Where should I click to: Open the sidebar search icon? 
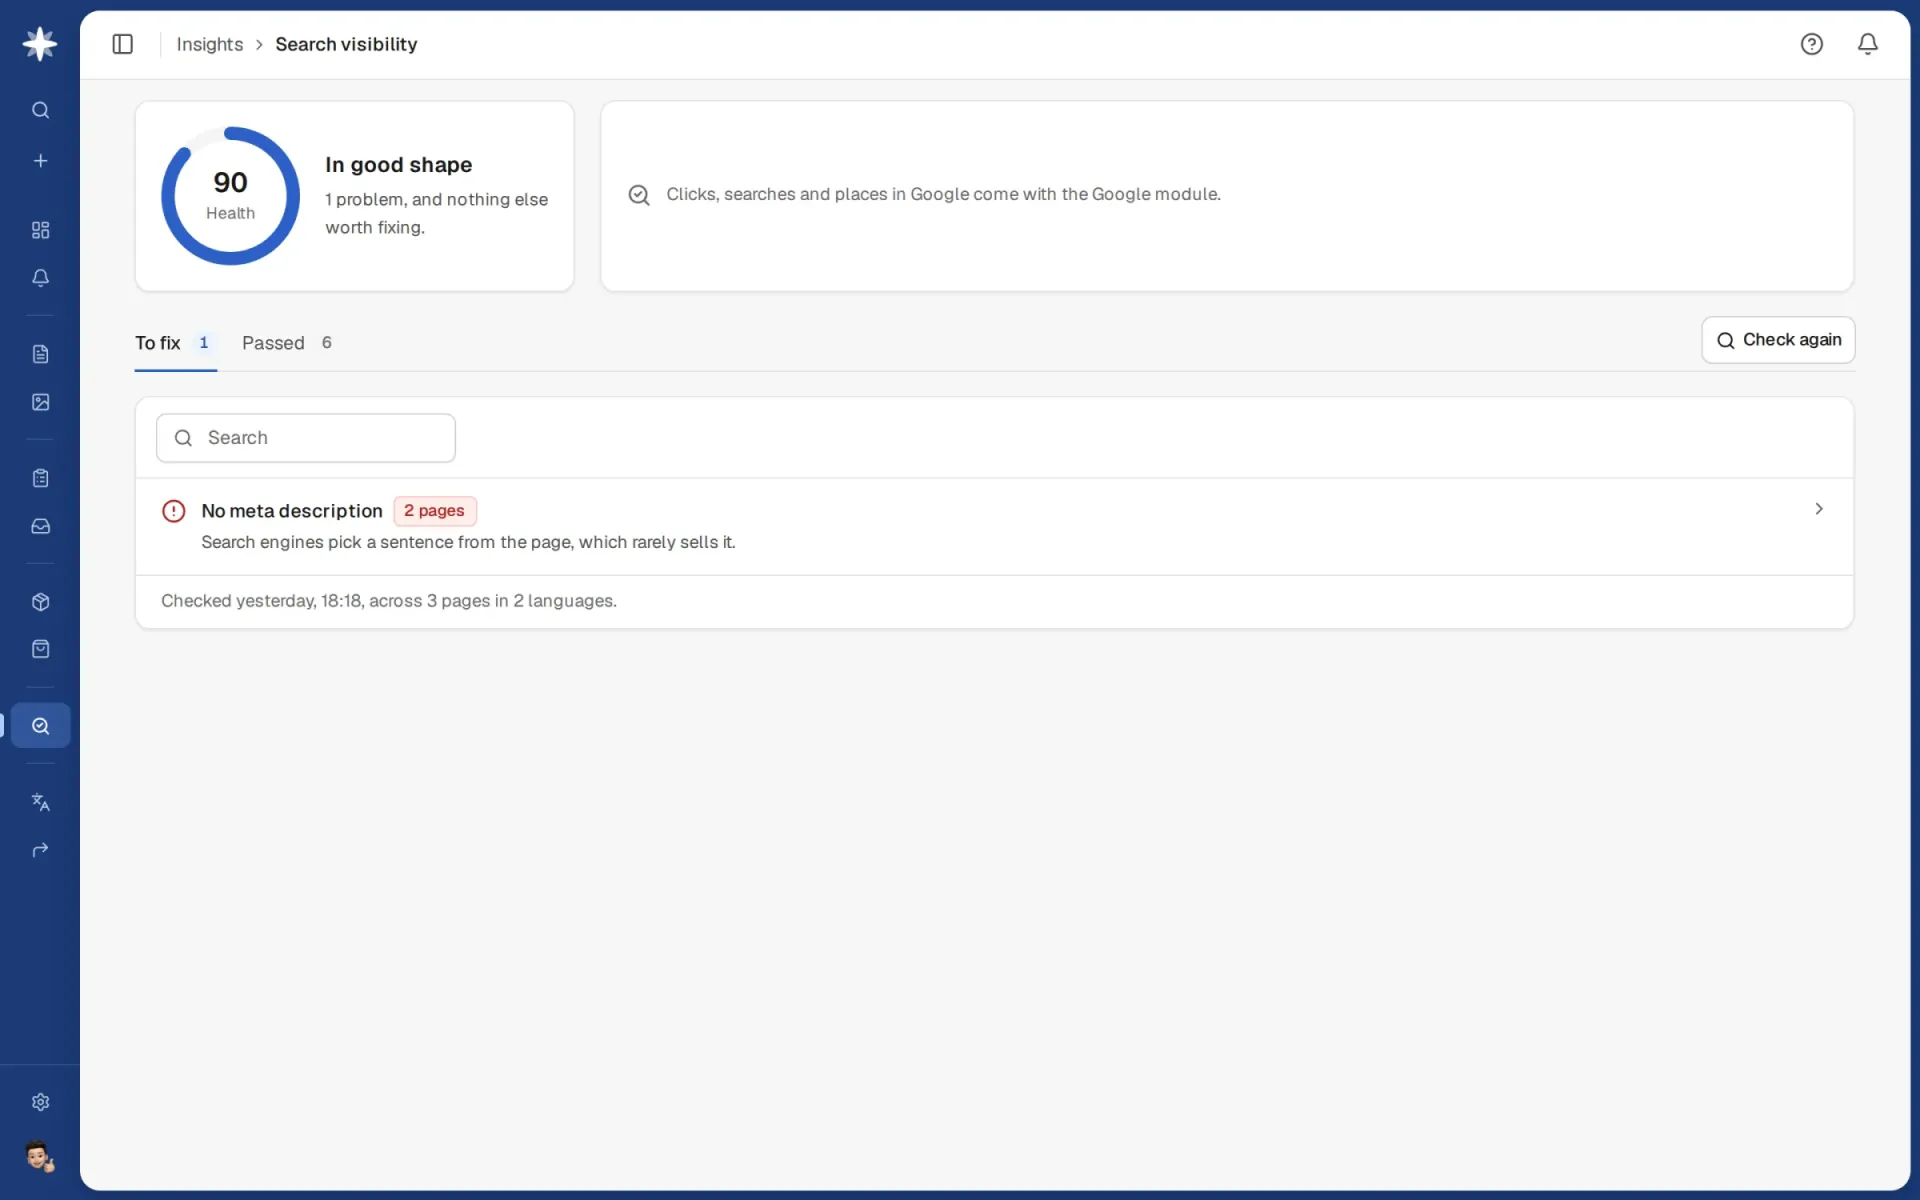click(40, 110)
